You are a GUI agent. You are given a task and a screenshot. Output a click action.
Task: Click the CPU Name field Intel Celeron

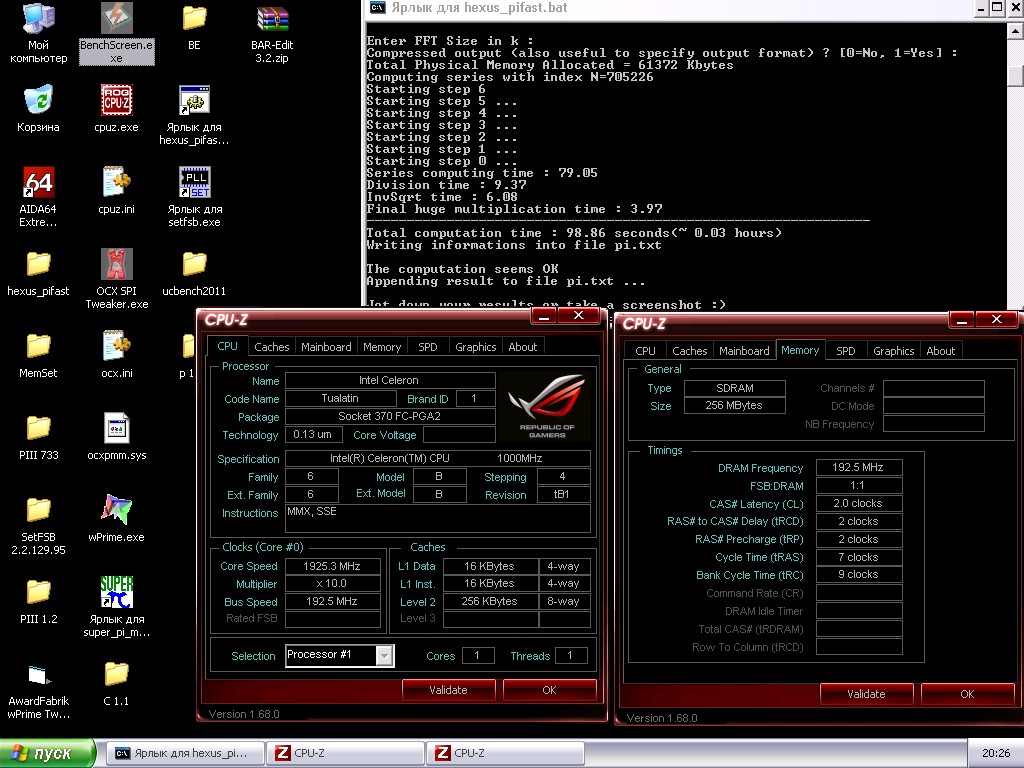tap(389, 380)
